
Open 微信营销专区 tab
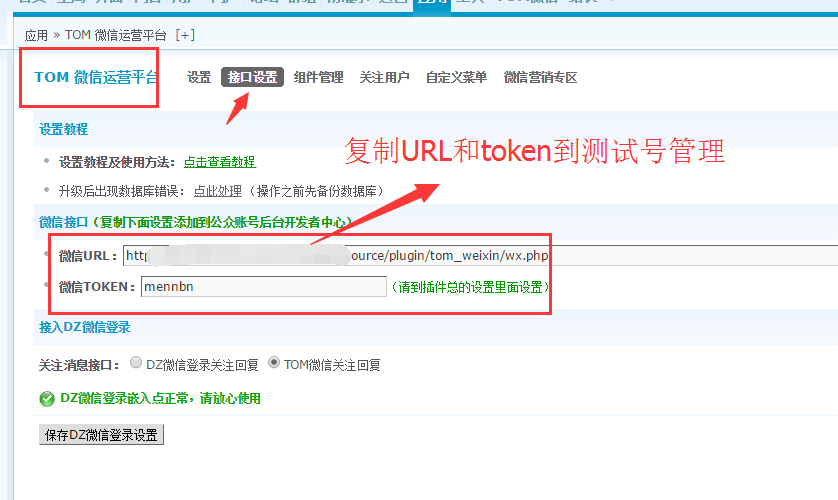[x=540, y=77]
